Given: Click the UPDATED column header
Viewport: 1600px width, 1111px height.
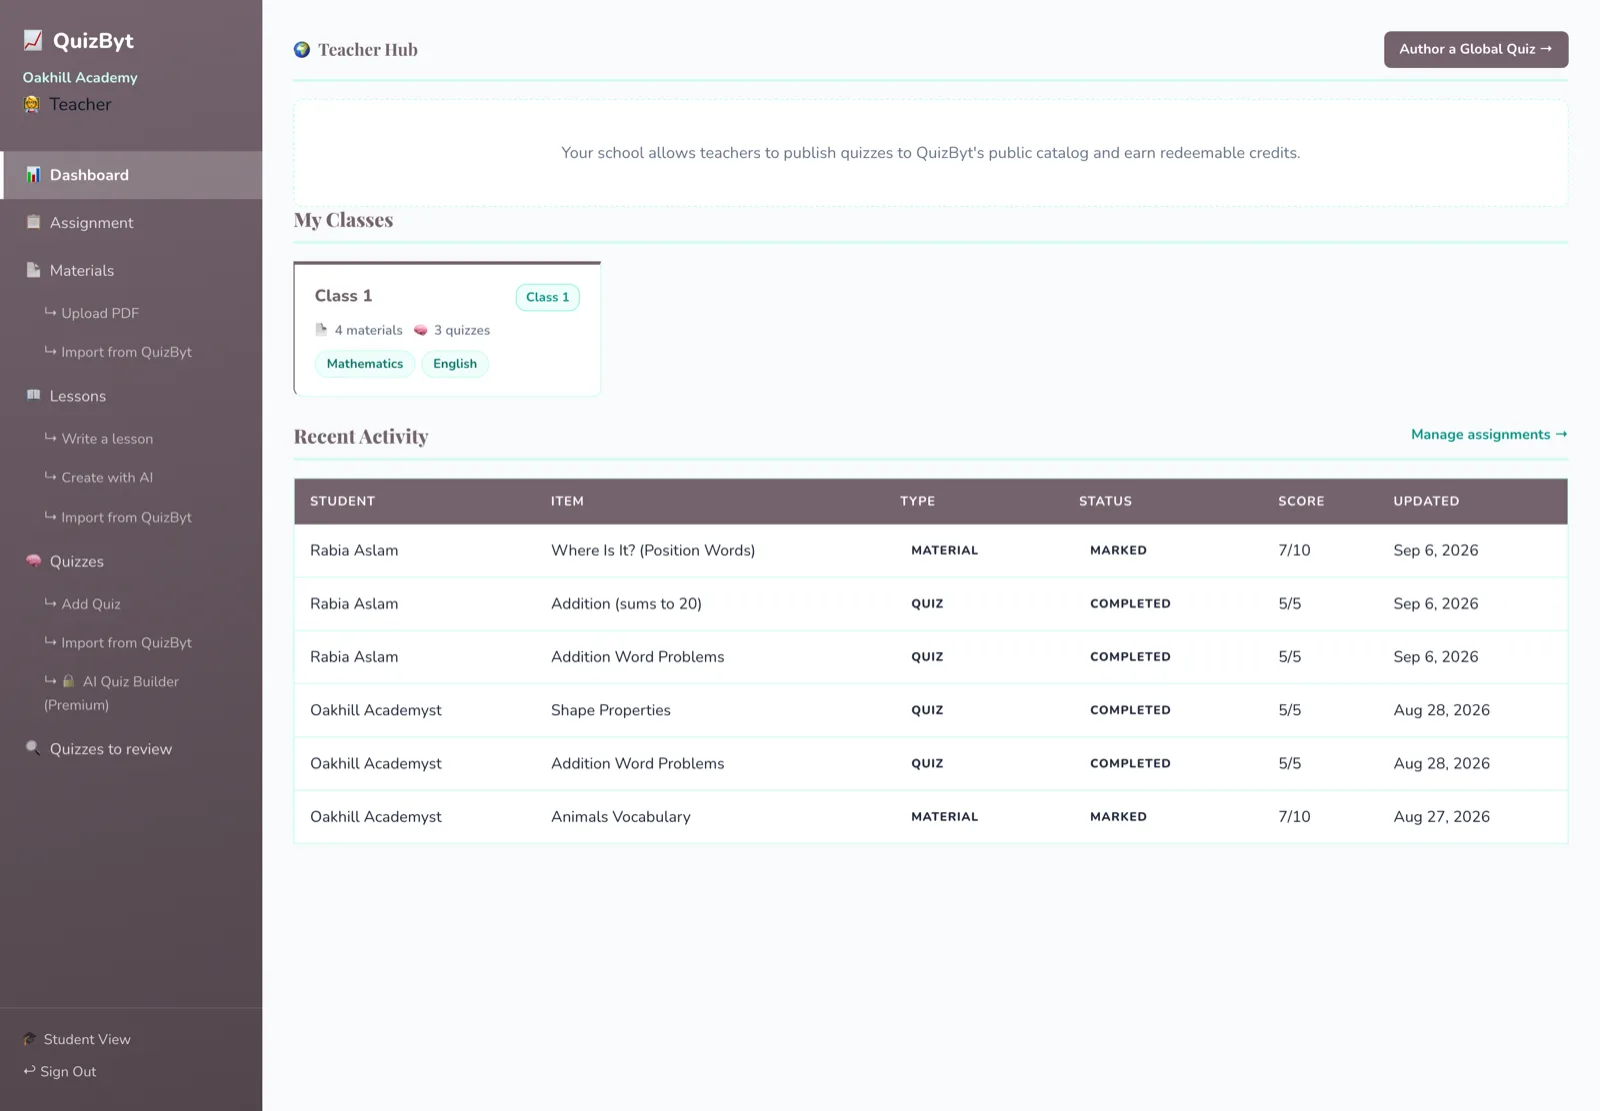Looking at the screenshot, I should coord(1426,501).
